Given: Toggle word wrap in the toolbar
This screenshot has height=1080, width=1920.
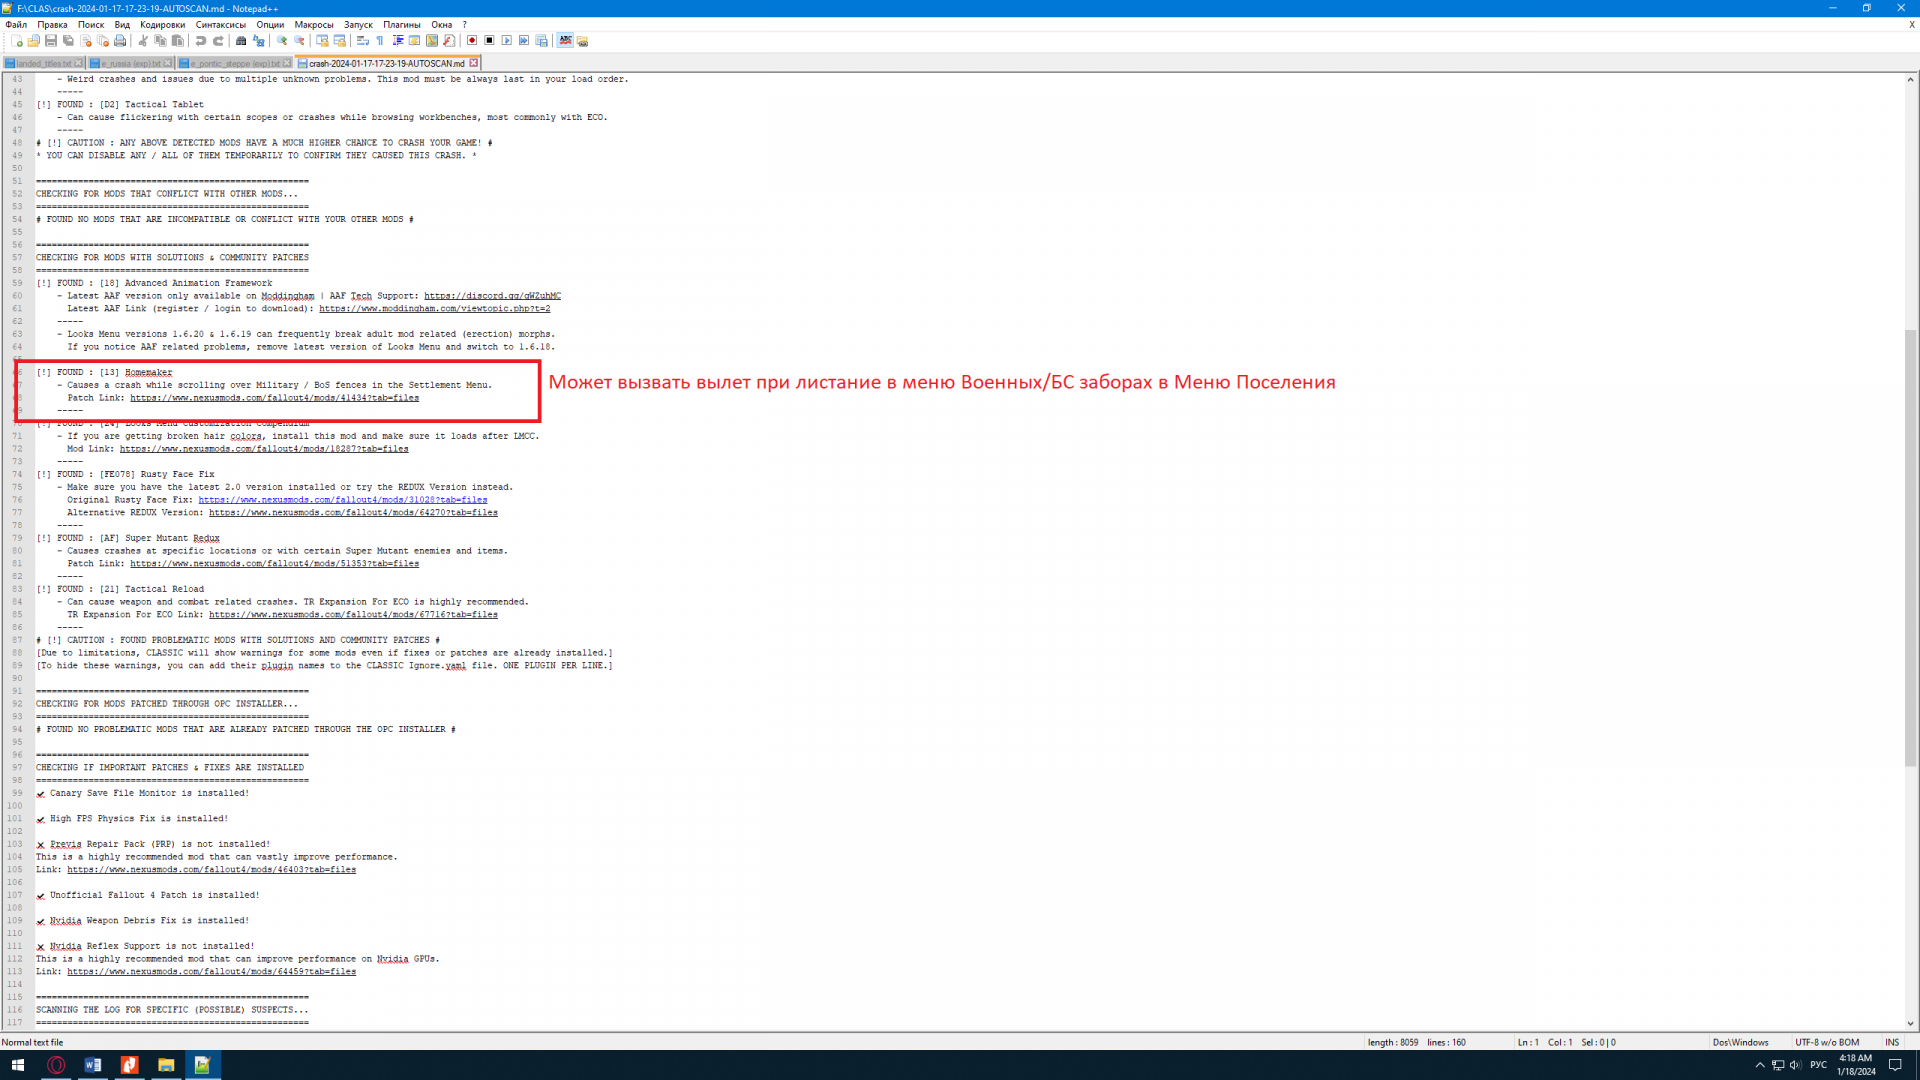Looking at the screenshot, I should click(363, 41).
